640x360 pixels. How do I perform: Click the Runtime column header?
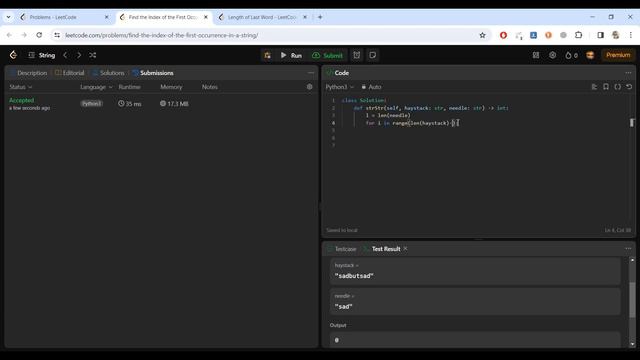click(x=129, y=87)
